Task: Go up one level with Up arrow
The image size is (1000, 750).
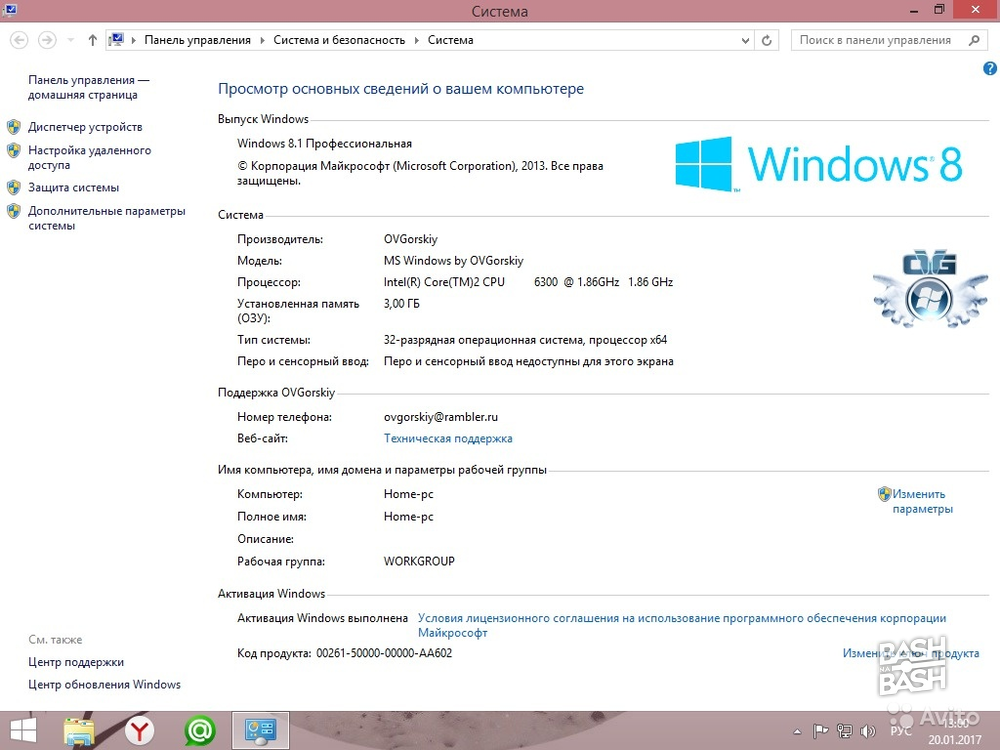Action: coord(92,40)
